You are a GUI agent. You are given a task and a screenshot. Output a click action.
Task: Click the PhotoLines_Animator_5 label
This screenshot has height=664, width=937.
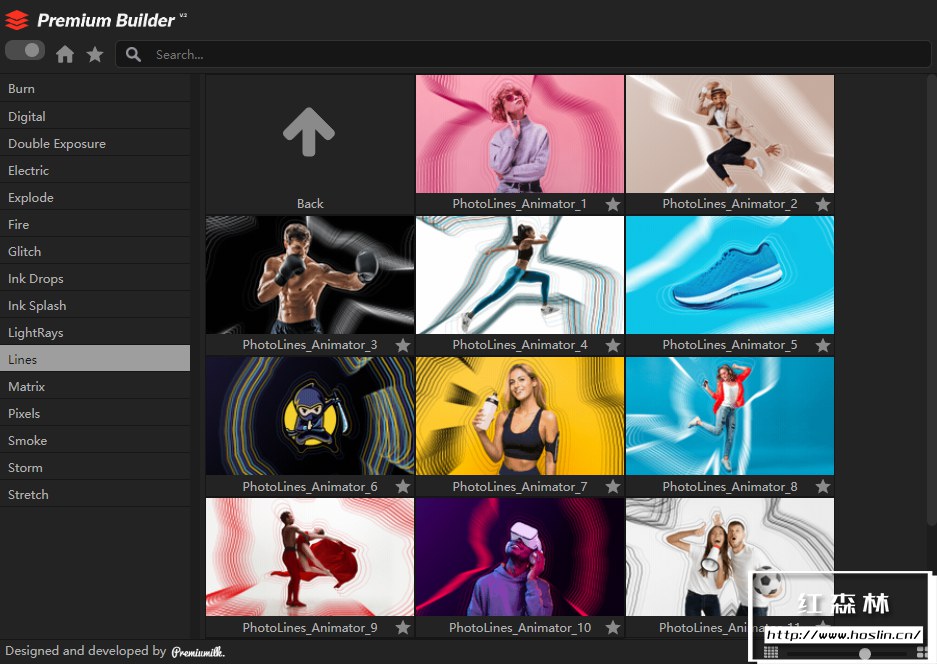[730, 345]
